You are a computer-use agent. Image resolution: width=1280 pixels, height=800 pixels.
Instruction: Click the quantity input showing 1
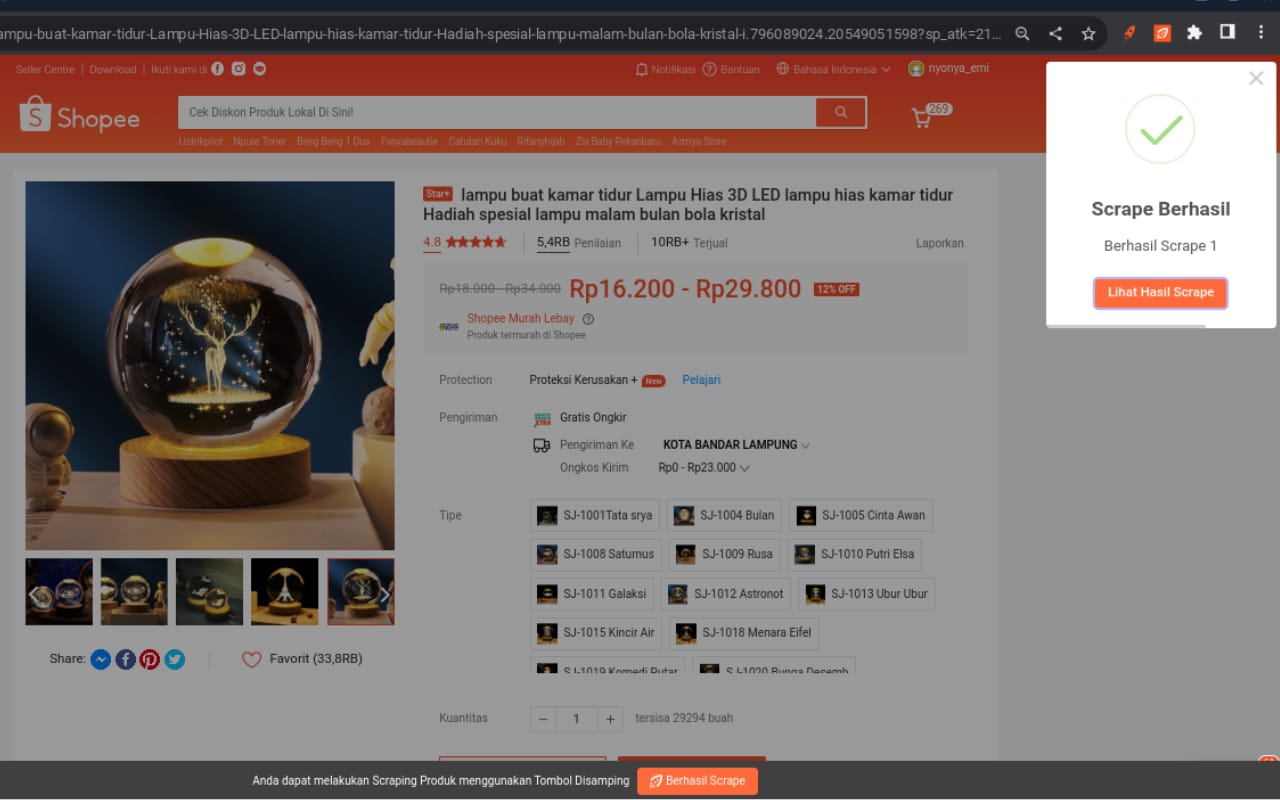click(577, 719)
